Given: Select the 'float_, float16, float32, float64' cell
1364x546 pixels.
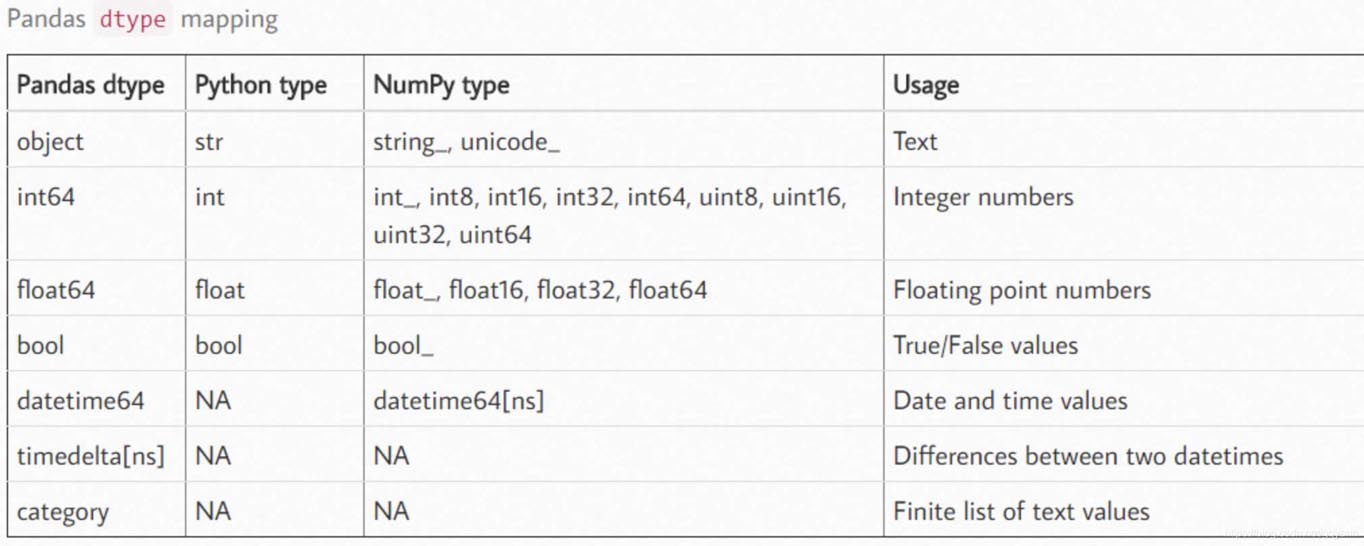Looking at the screenshot, I should click(540, 290).
